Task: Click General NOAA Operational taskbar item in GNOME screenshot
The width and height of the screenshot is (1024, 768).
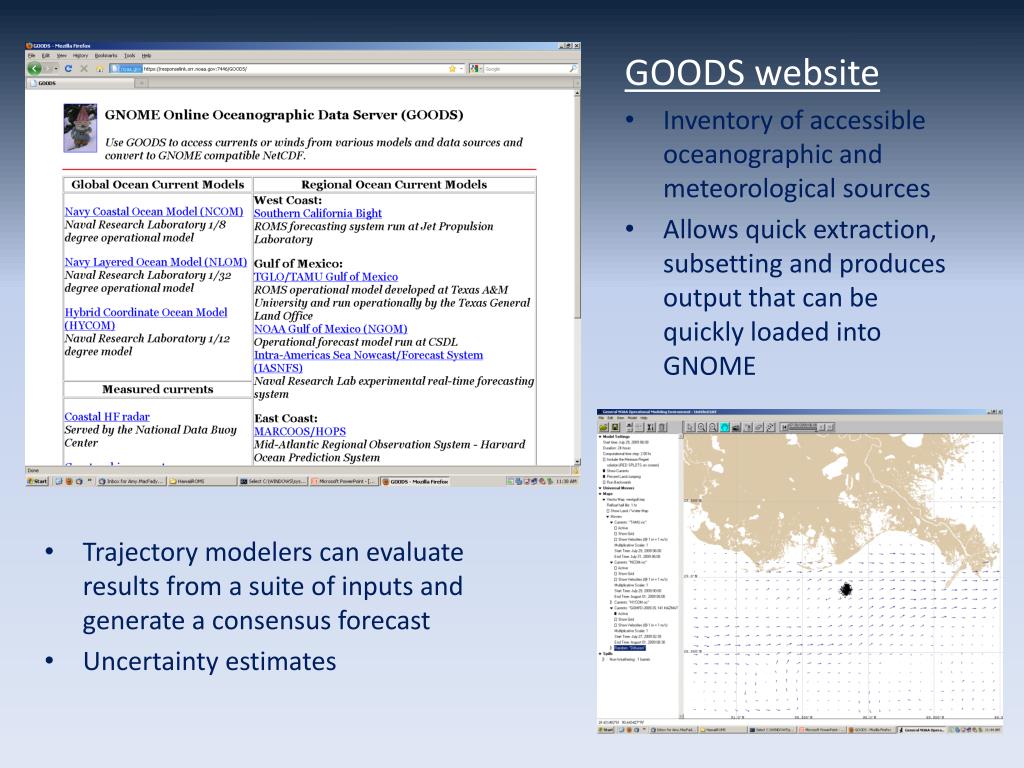Action: click(921, 730)
